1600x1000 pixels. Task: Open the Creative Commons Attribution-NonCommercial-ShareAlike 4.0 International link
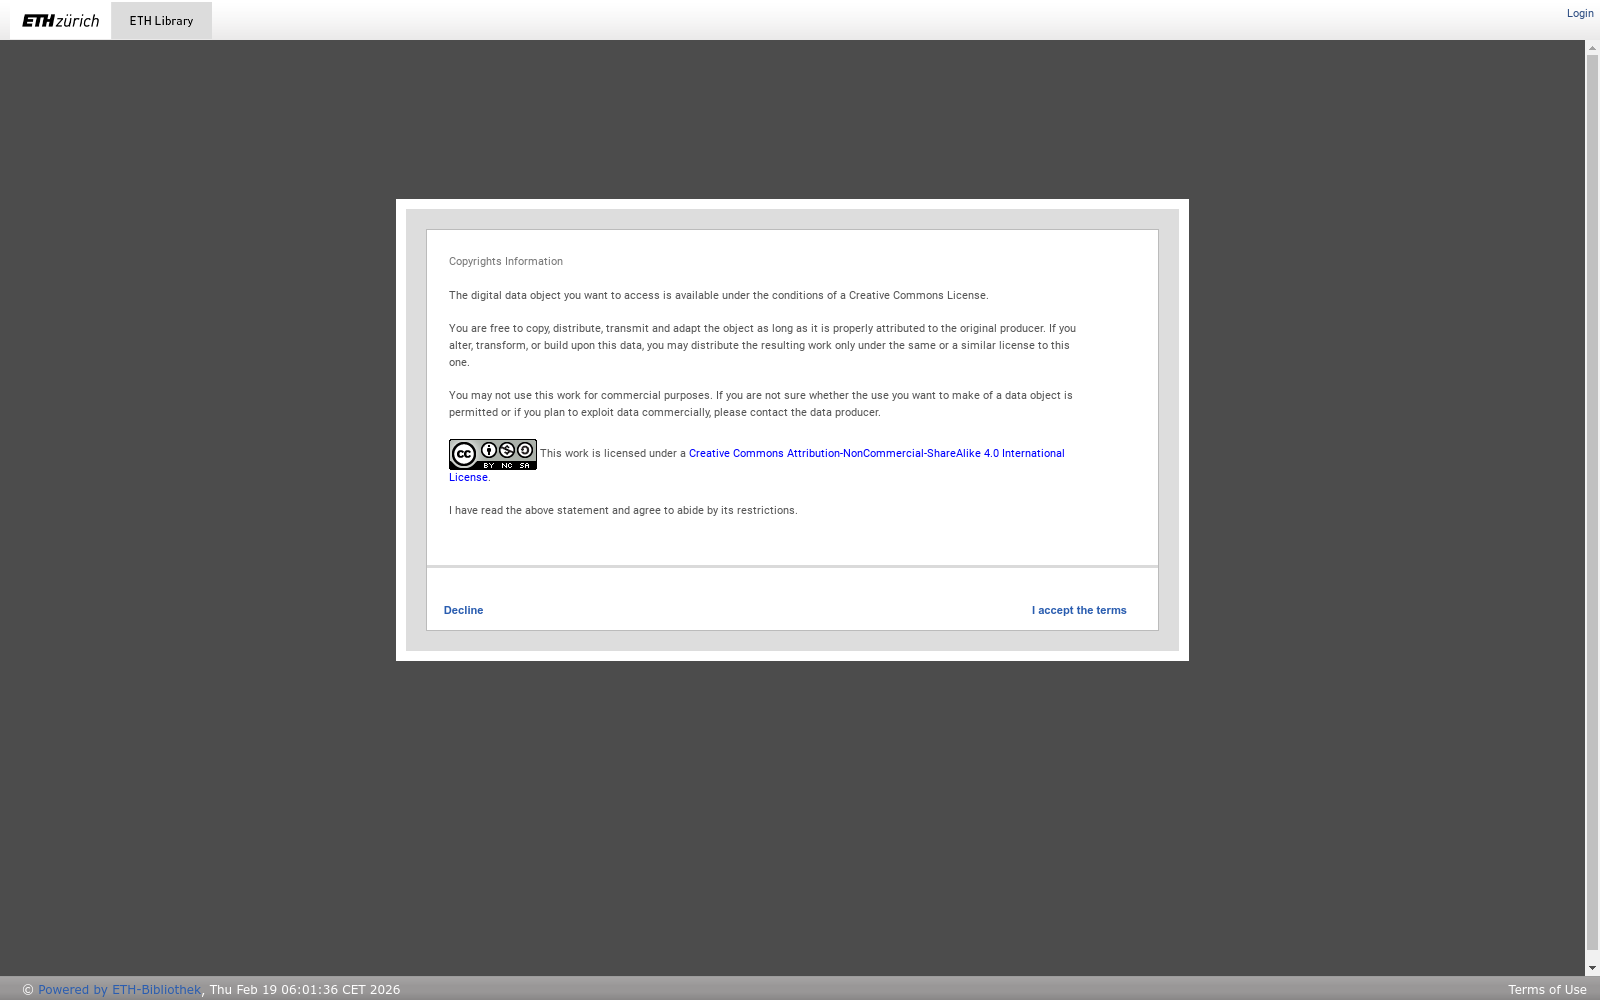[x=877, y=453]
